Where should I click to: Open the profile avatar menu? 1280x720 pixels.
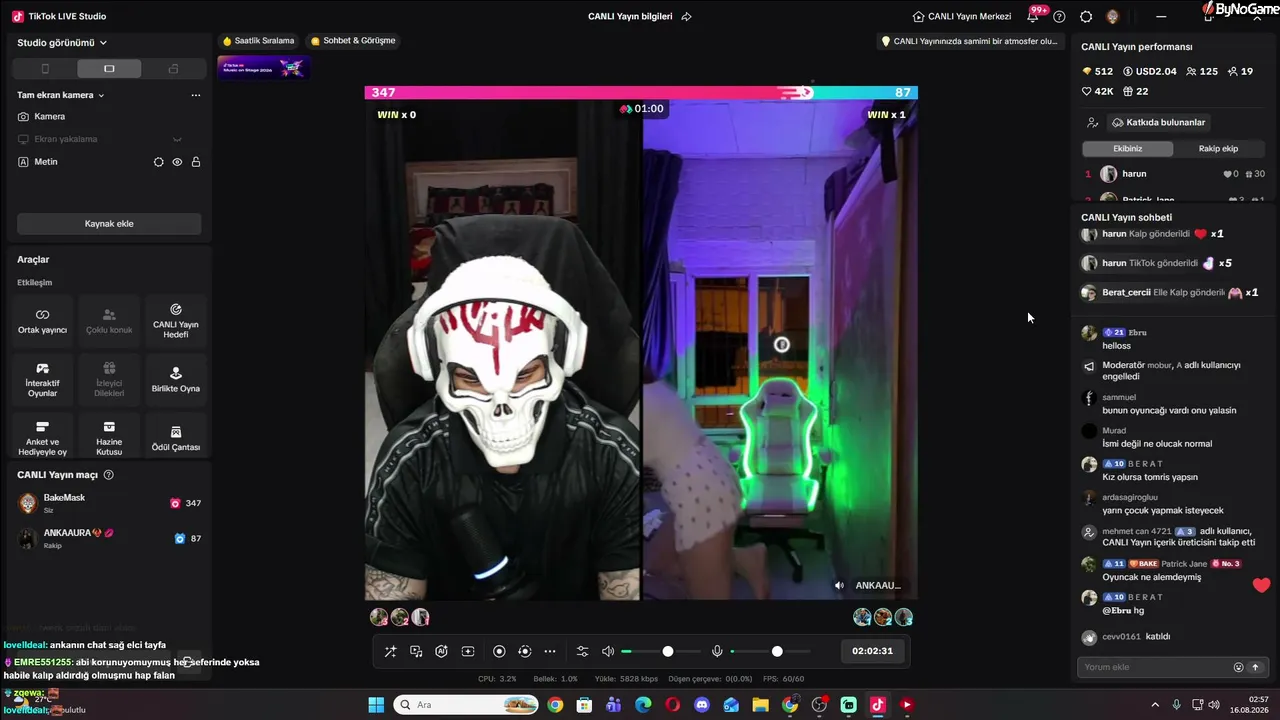pyautogui.click(x=1113, y=16)
